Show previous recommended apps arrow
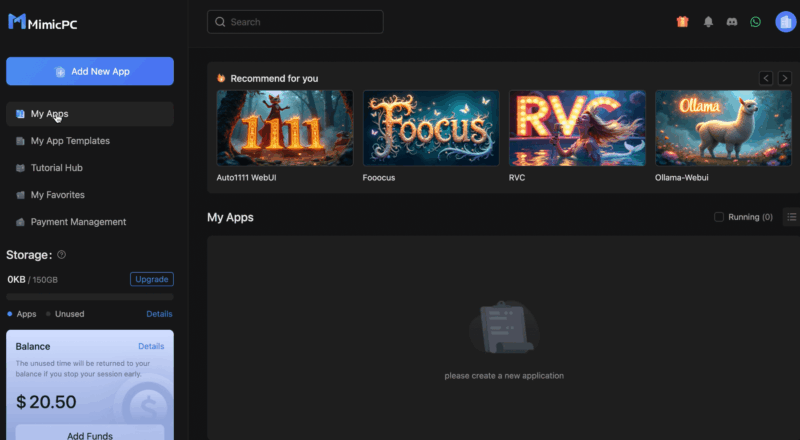 point(766,78)
